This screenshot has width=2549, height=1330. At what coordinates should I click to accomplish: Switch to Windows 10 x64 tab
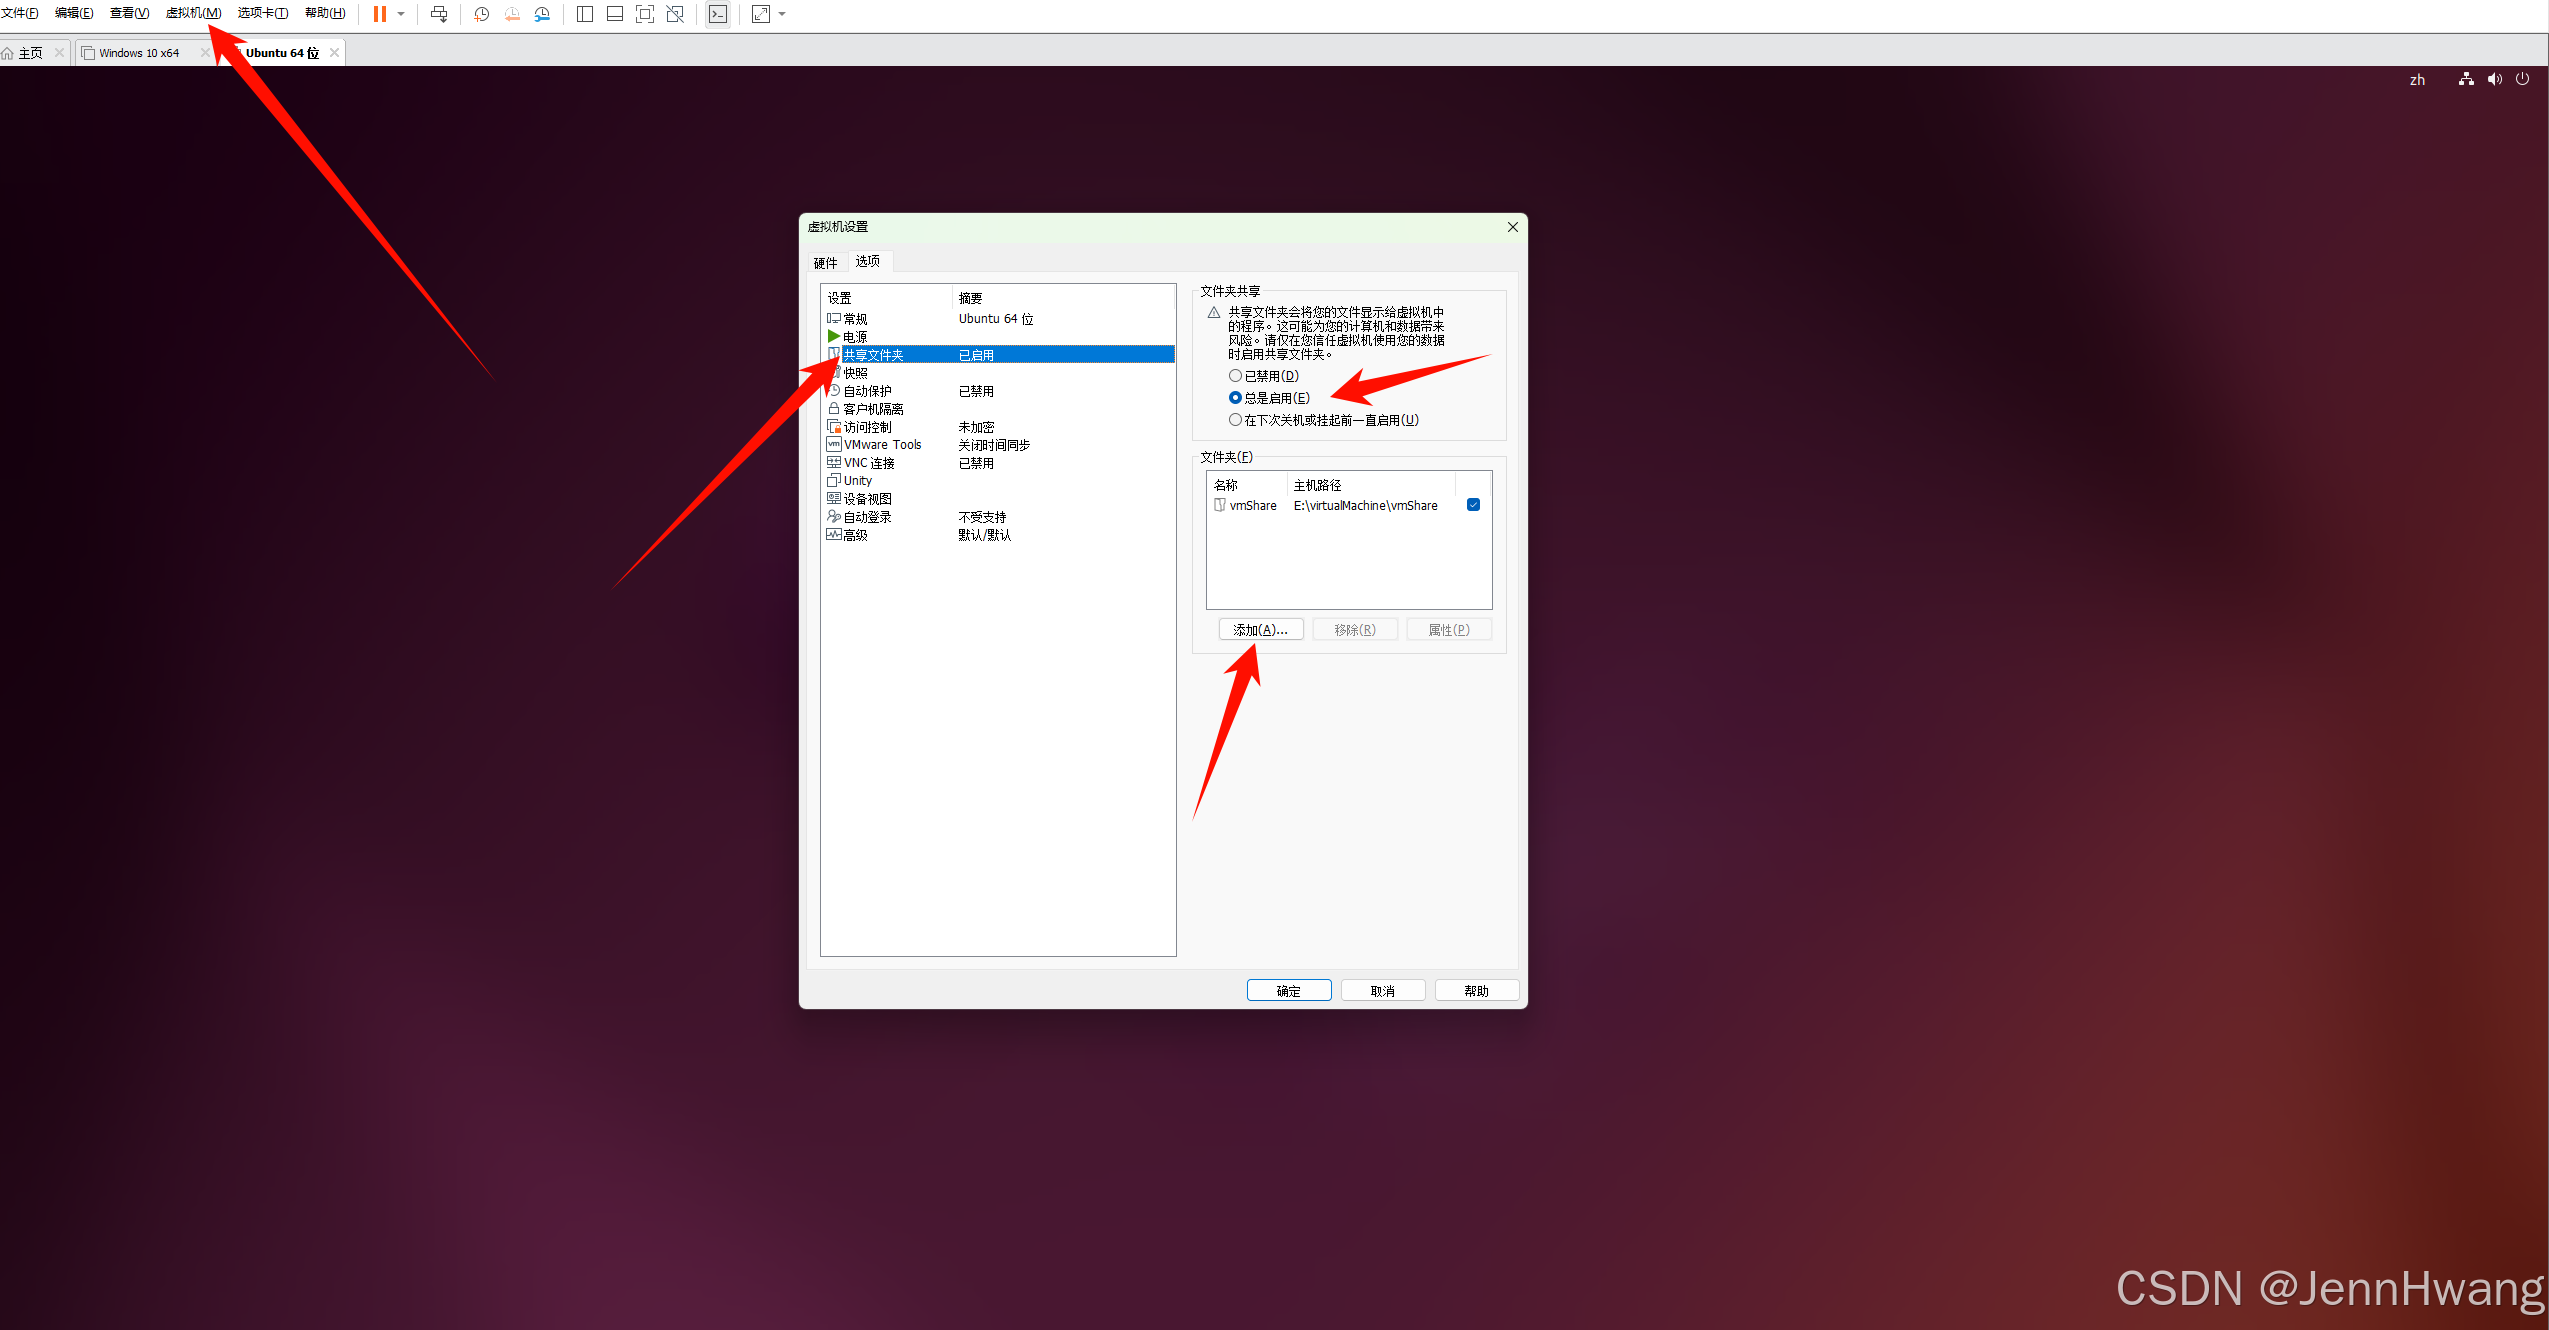click(x=139, y=53)
